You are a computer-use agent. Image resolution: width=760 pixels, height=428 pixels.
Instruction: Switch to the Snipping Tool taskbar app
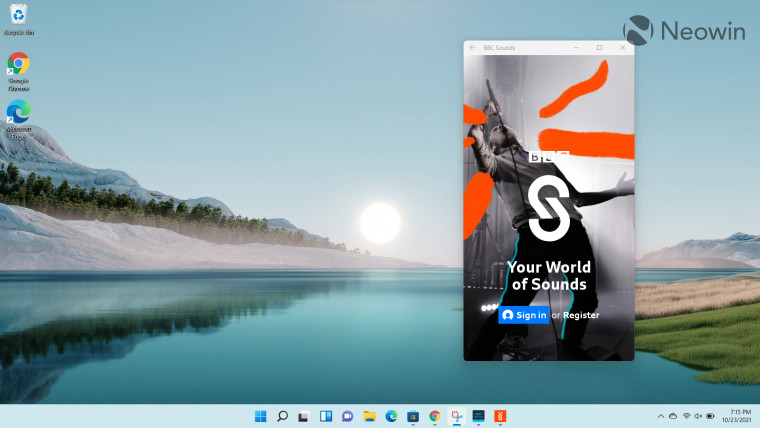pyautogui.click(x=457, y=416)
